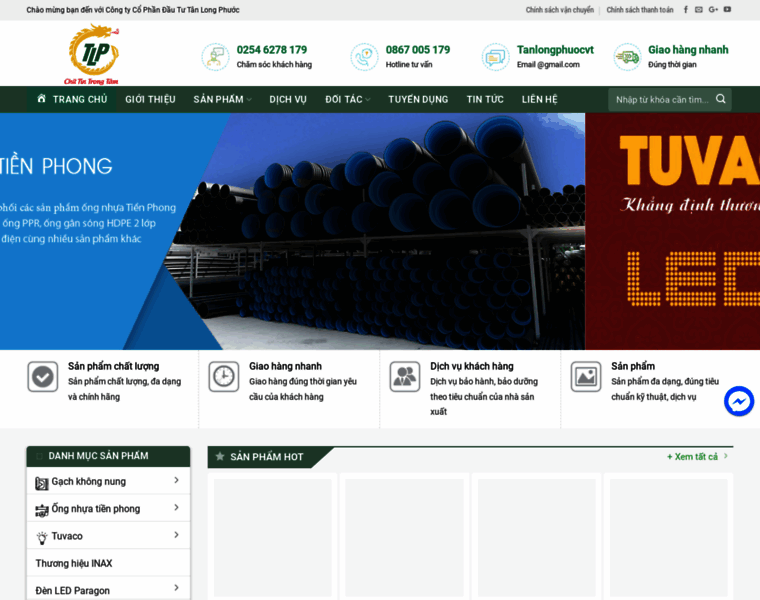The width and height of the screenshot is (760, 600).
Task: Open Chính sách thanh toán link
Action: 640,10
